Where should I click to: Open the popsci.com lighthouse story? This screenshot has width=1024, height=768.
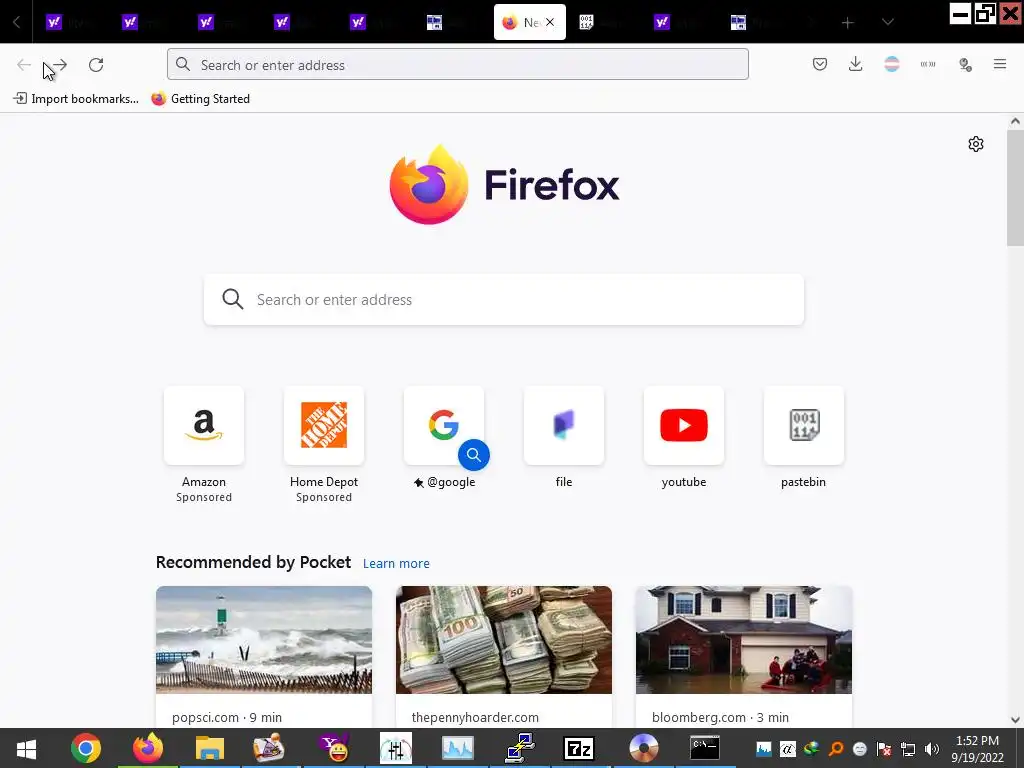[x=264, y=656]
